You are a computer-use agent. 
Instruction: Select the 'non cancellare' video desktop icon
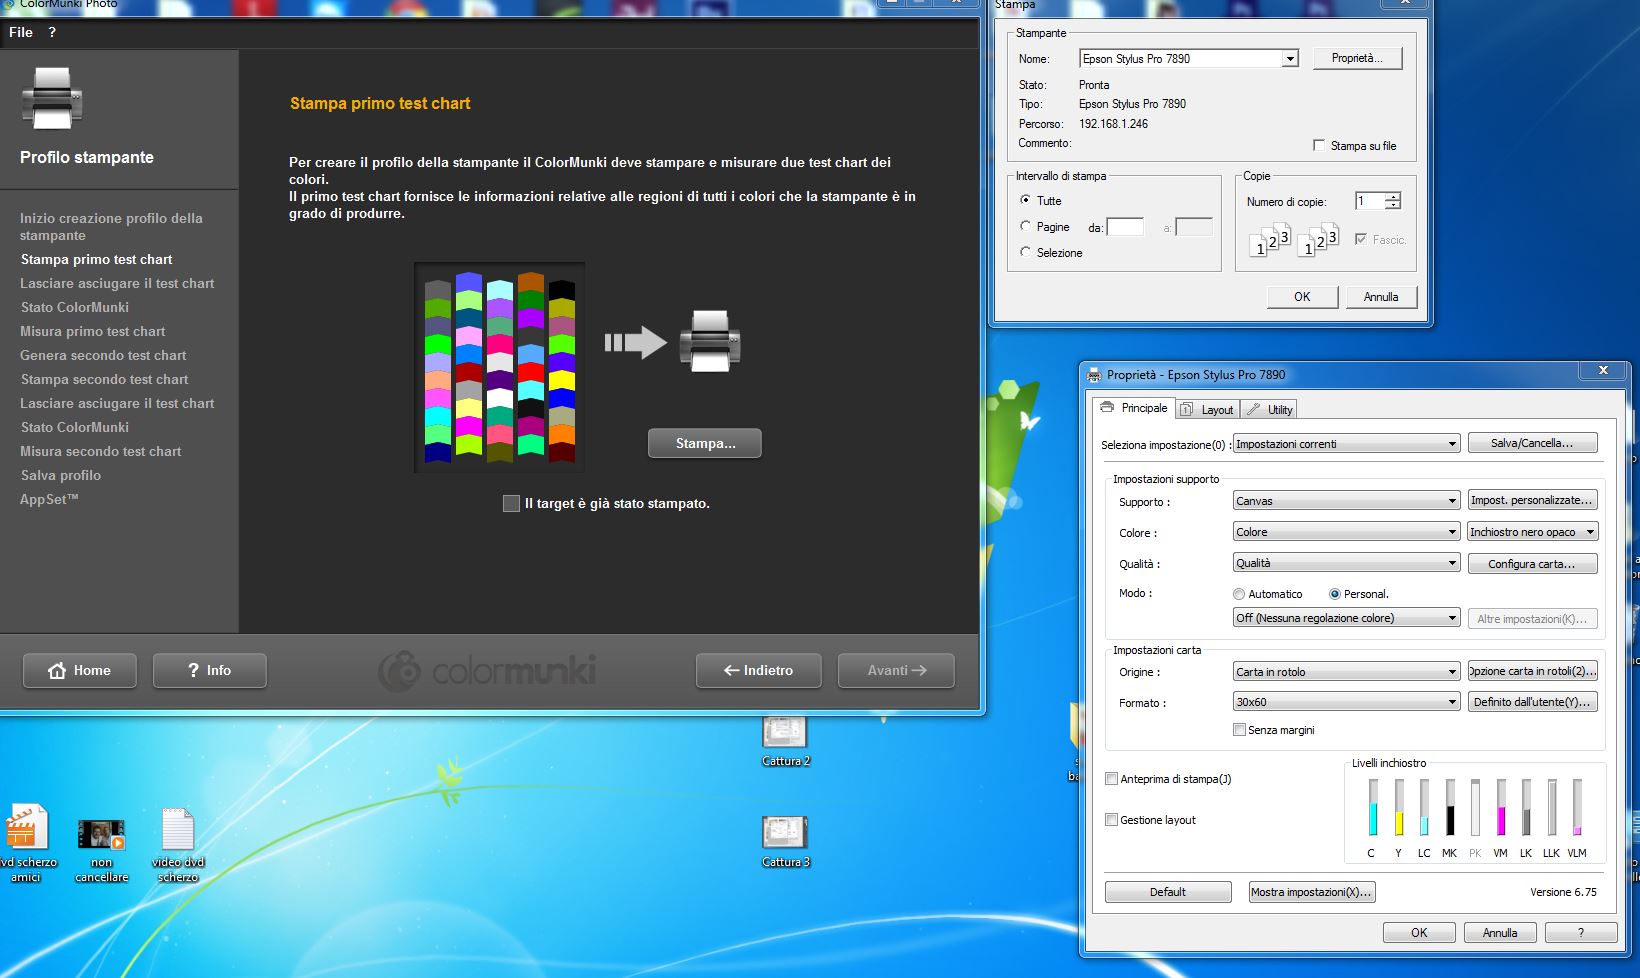click(x=101, y=851)
